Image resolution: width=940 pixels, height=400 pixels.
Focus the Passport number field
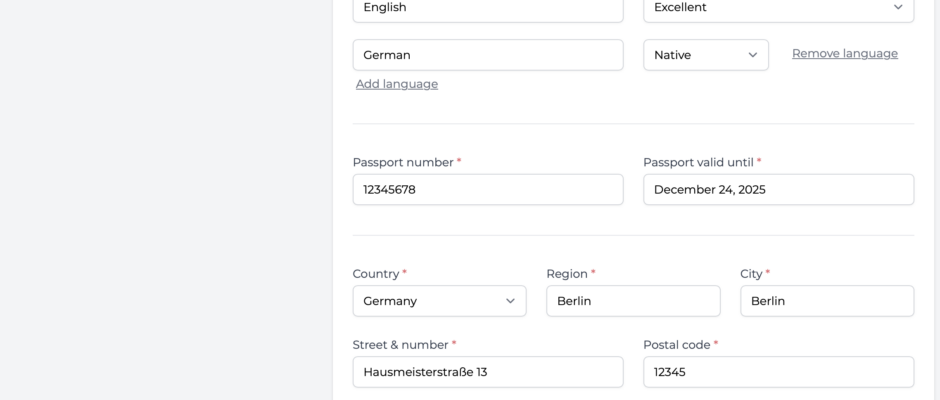[x=487, y=190]
